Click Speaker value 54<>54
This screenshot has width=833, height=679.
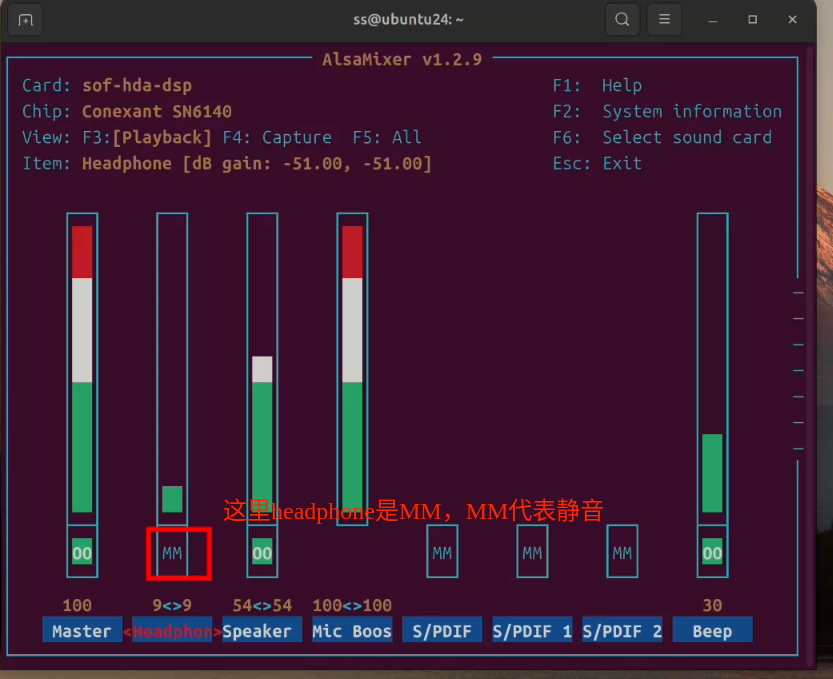click(262, 605)
